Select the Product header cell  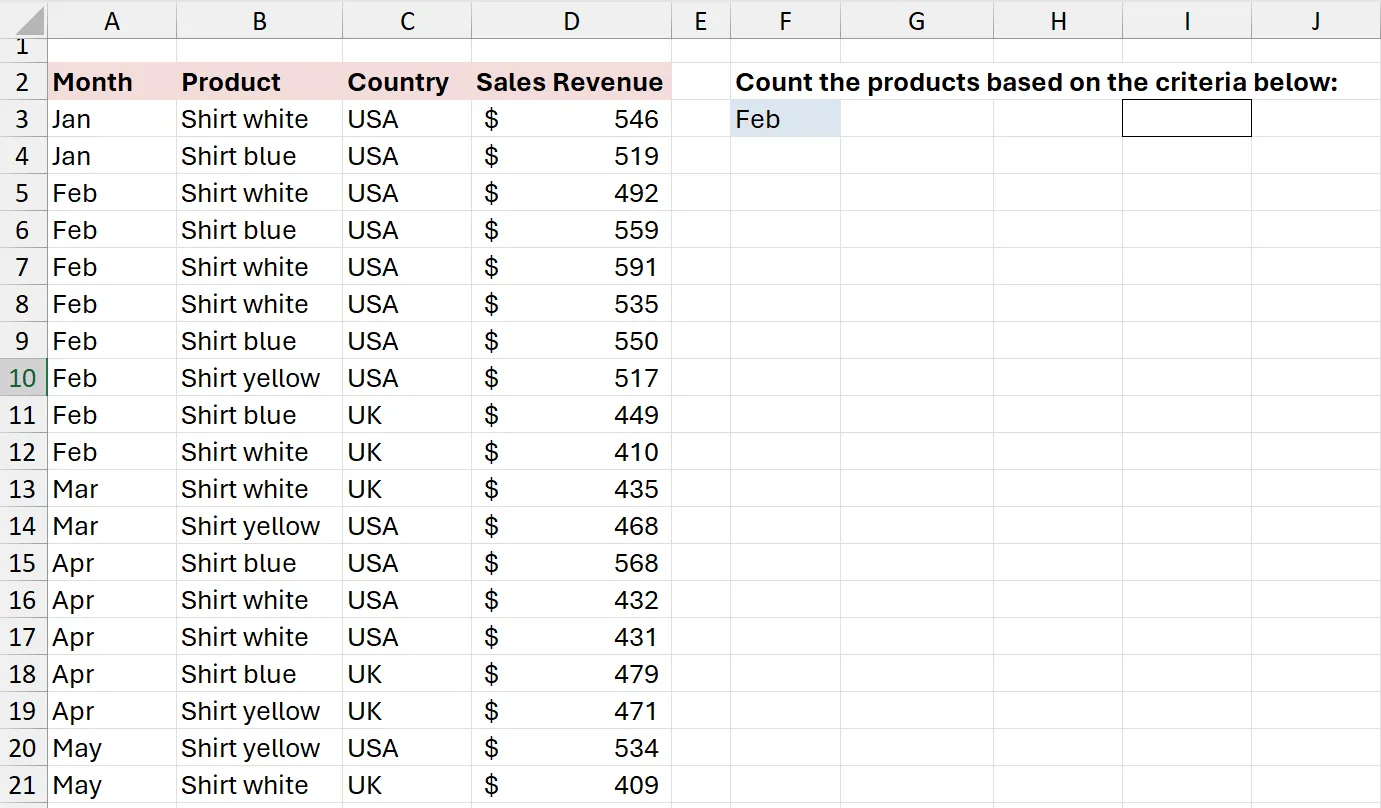[259, 82]
